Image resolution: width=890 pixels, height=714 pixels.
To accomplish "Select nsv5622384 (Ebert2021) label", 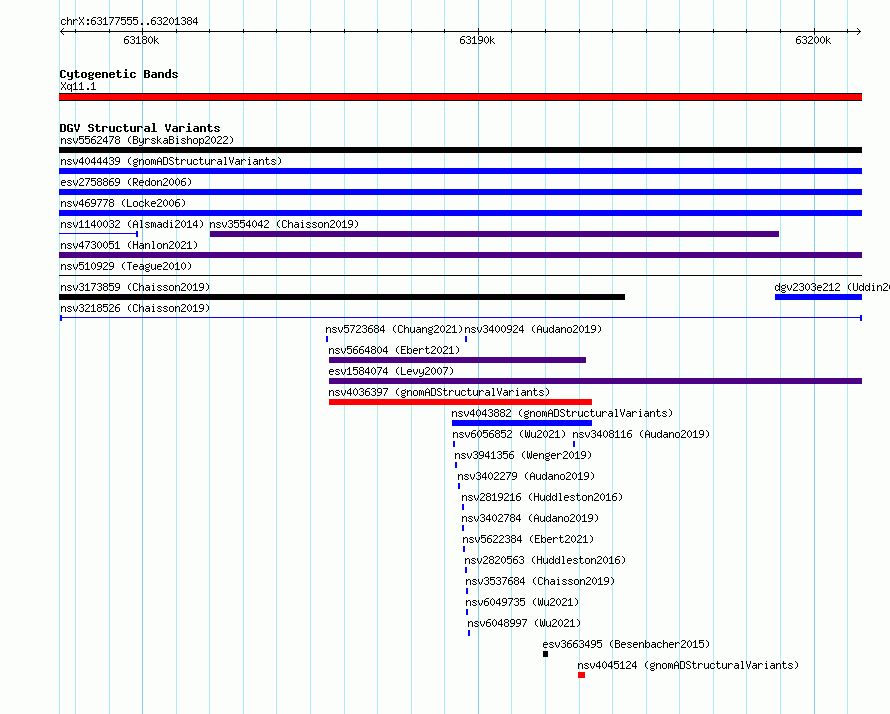I will click(x=528, y=539).
